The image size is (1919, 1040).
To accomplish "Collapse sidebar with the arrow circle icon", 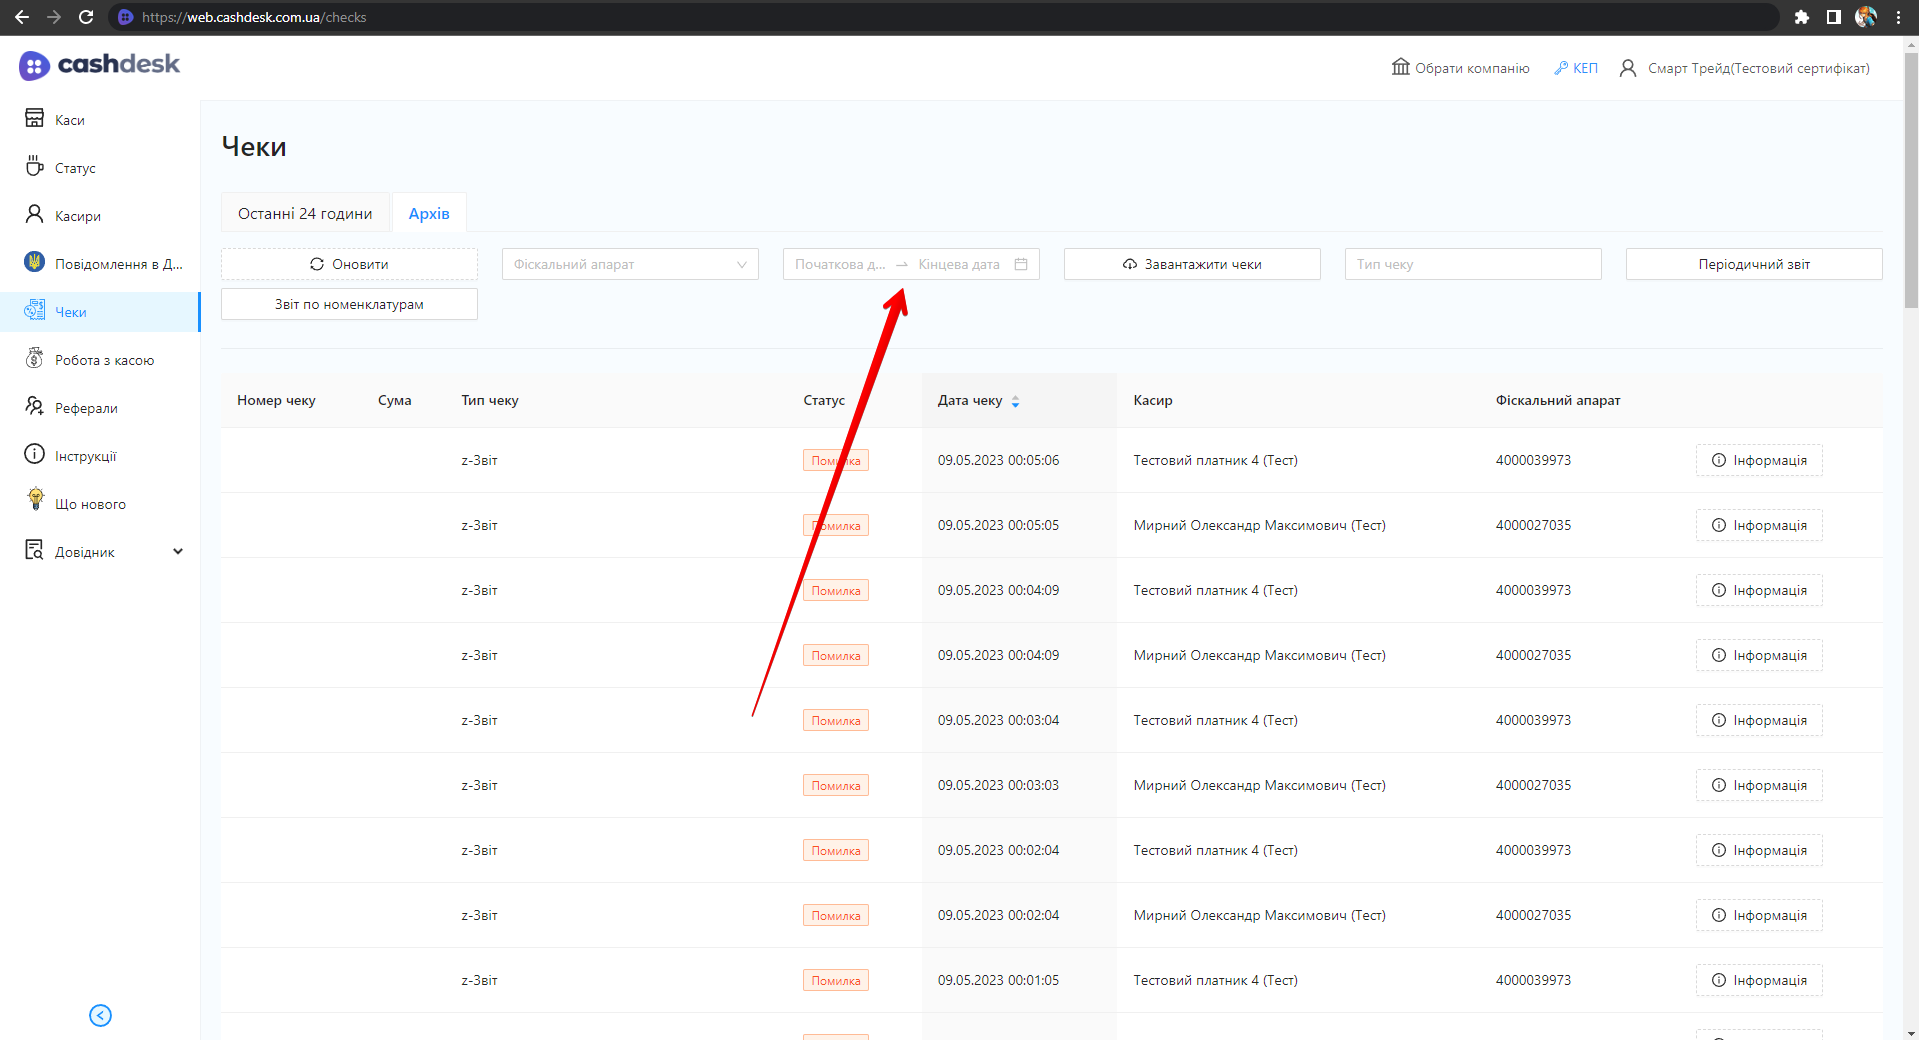I will [100, 1015].
